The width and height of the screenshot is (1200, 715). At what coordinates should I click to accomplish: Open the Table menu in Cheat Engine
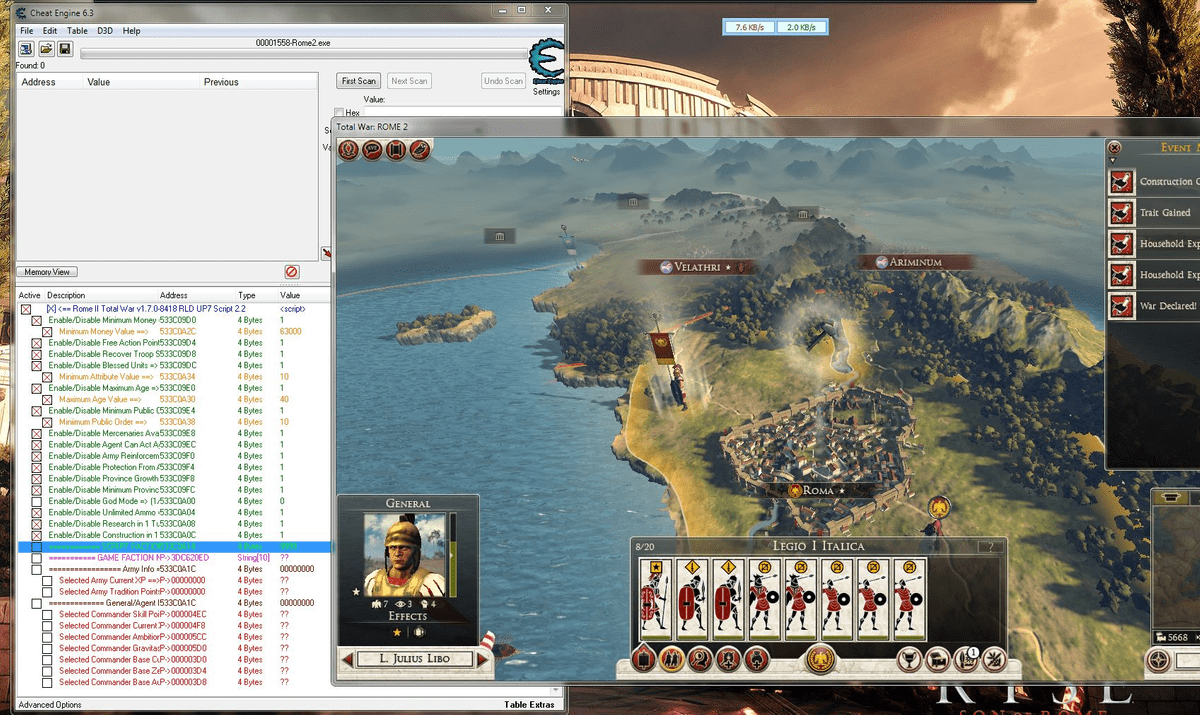(76, 31)
